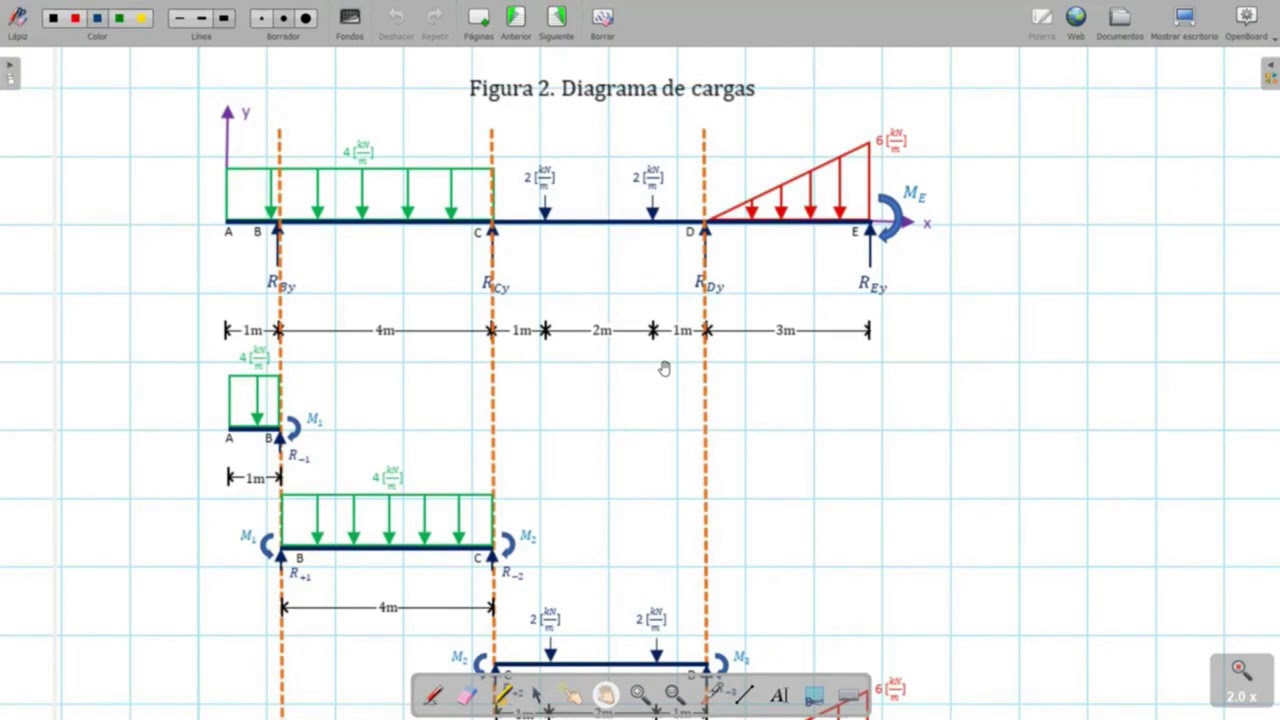Pick the black pen color
1280x720 pixels.
pyautogui.click(x=53, y=18)
